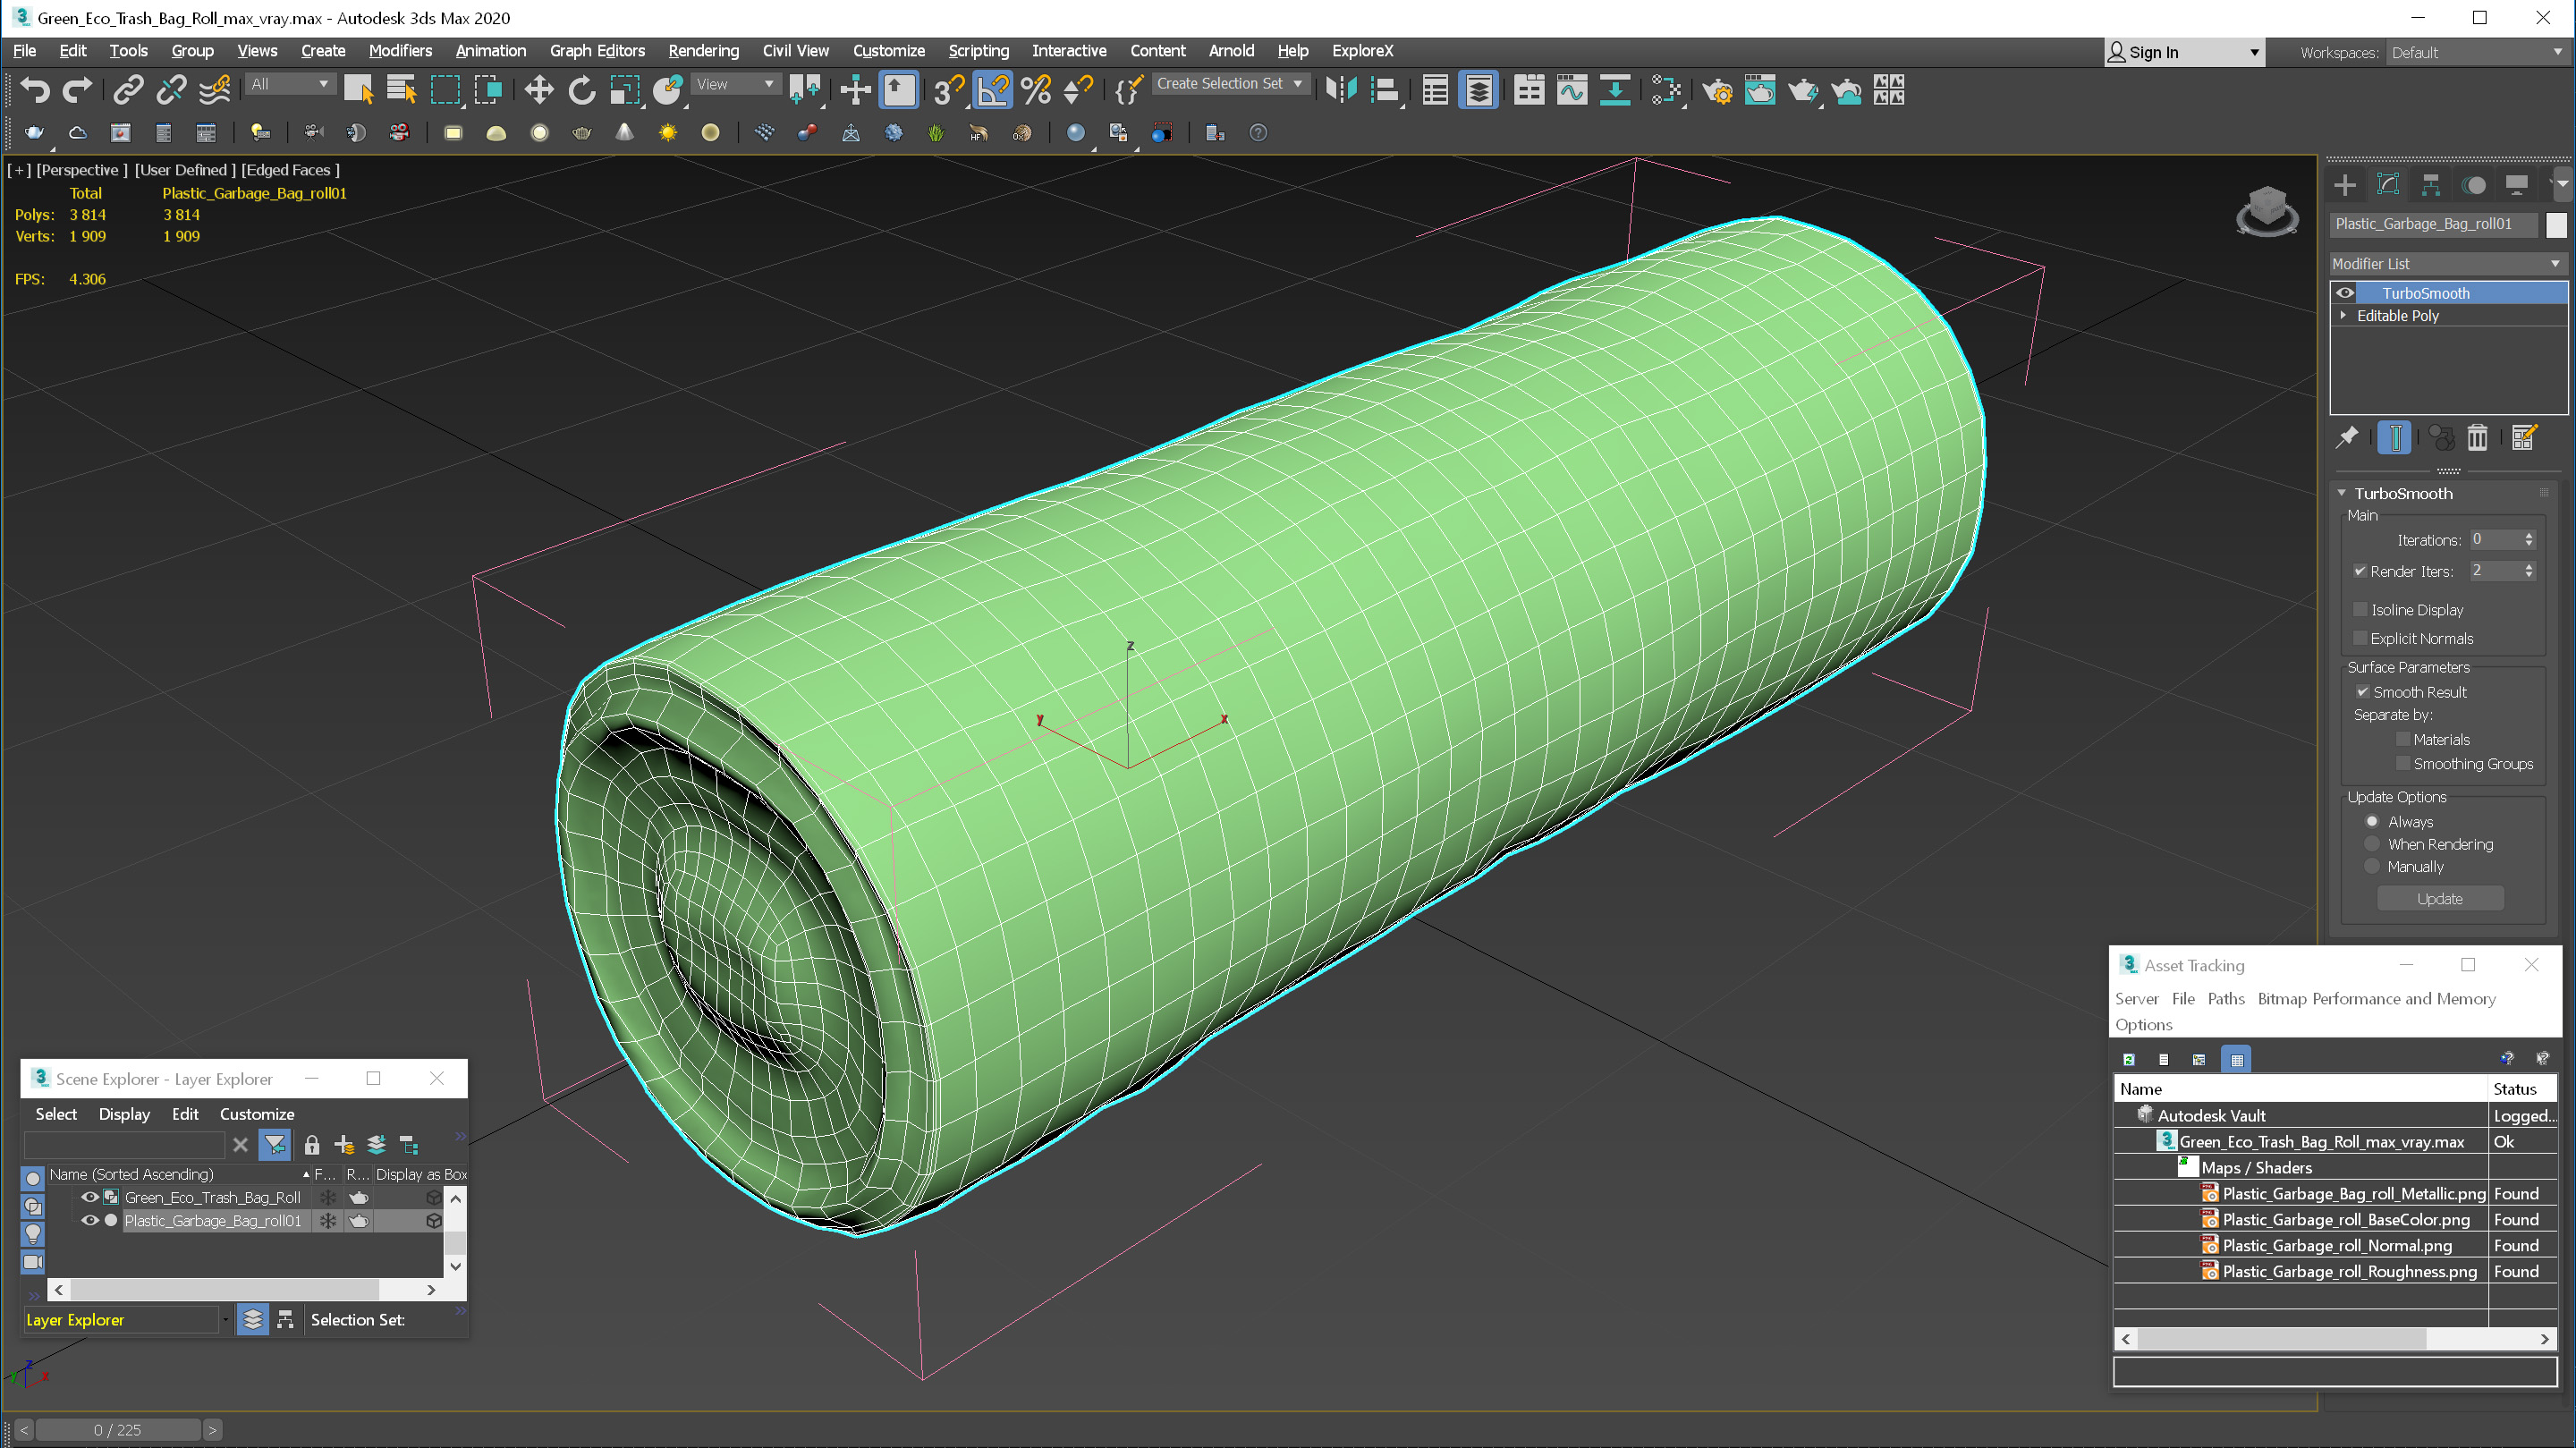The image size is (2576, 1448).
Task: Click Configure Modifier Sets icon
Action: pos(2524,437)
